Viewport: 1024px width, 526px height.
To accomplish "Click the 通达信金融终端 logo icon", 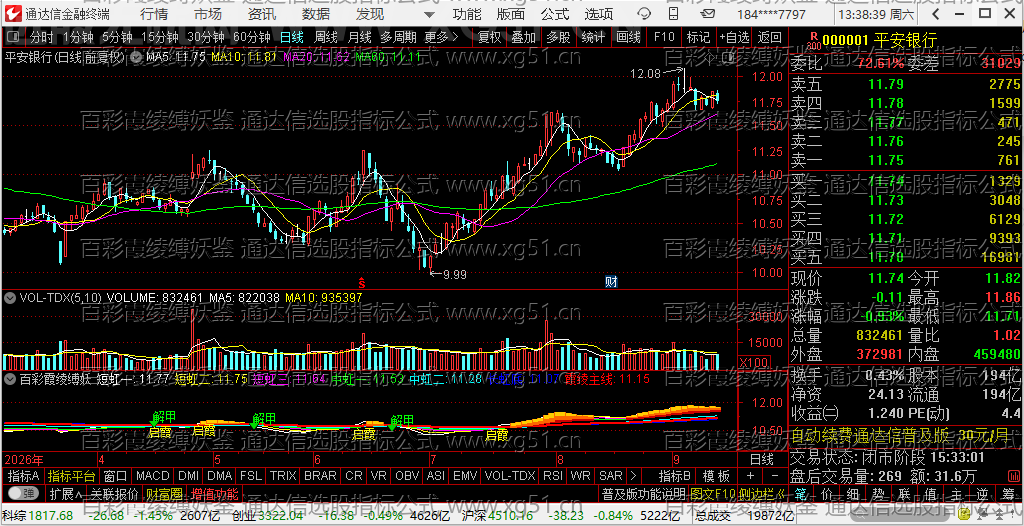I will pyautogui.click(x=14, y=14).
